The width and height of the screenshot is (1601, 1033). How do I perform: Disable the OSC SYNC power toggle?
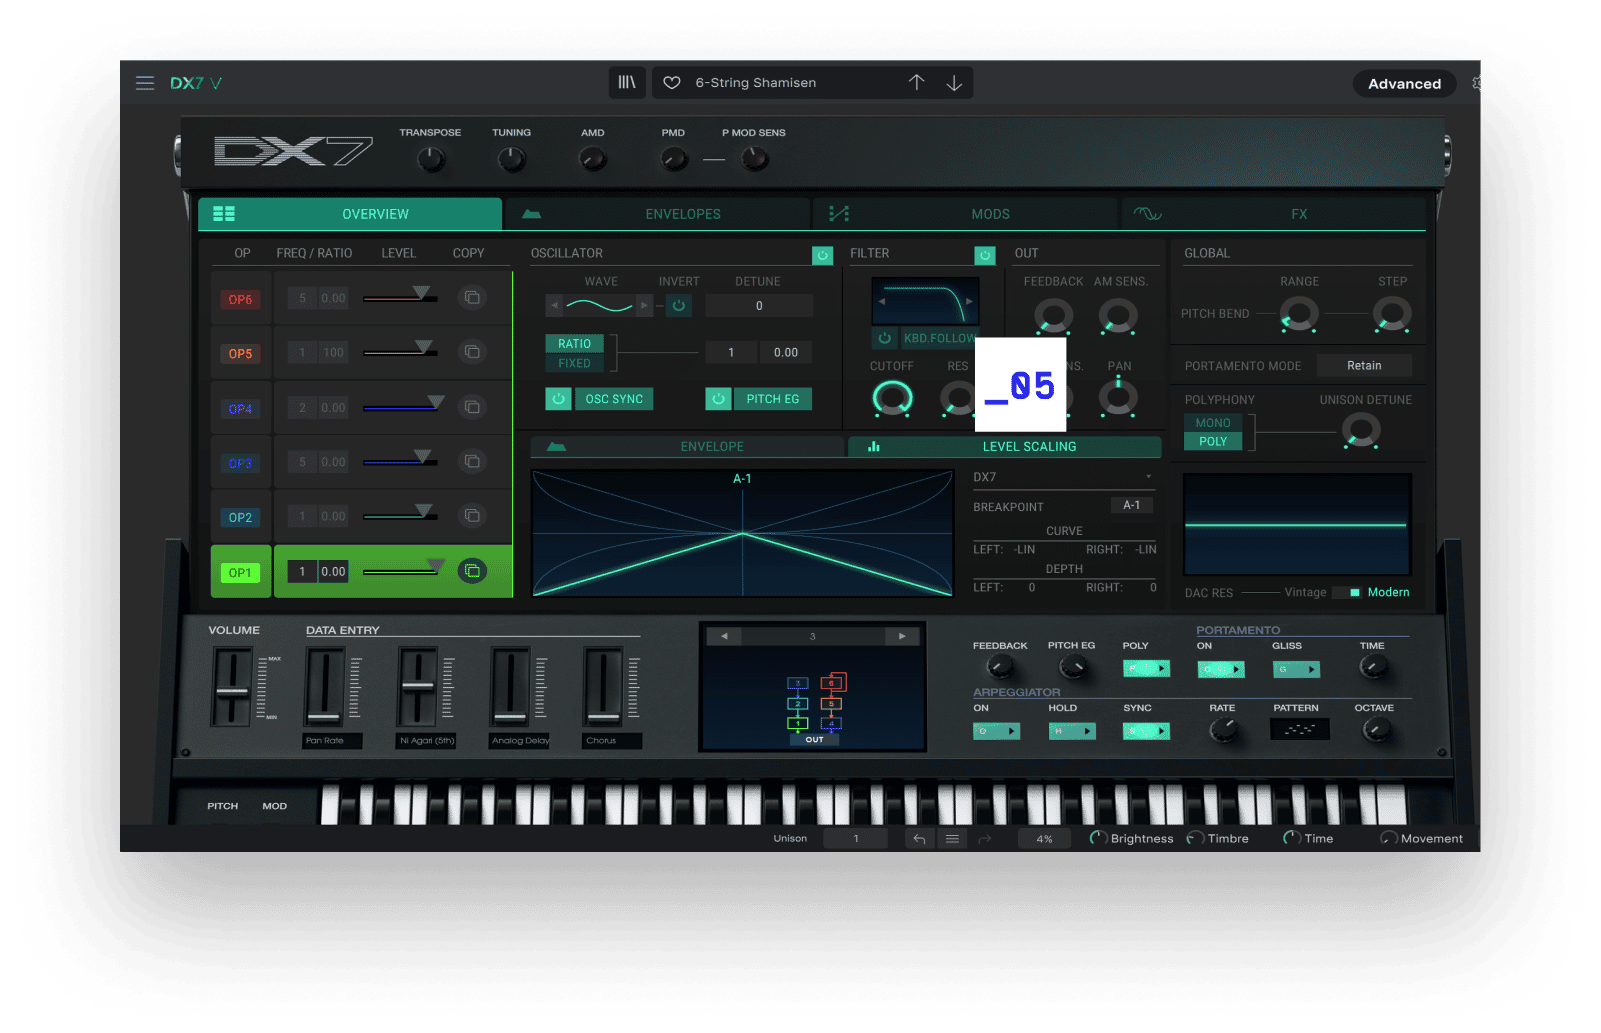point(558,399)
